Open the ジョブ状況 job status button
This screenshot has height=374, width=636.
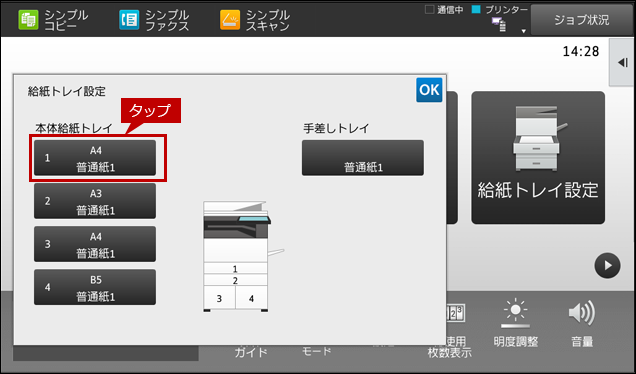[582, 20]
